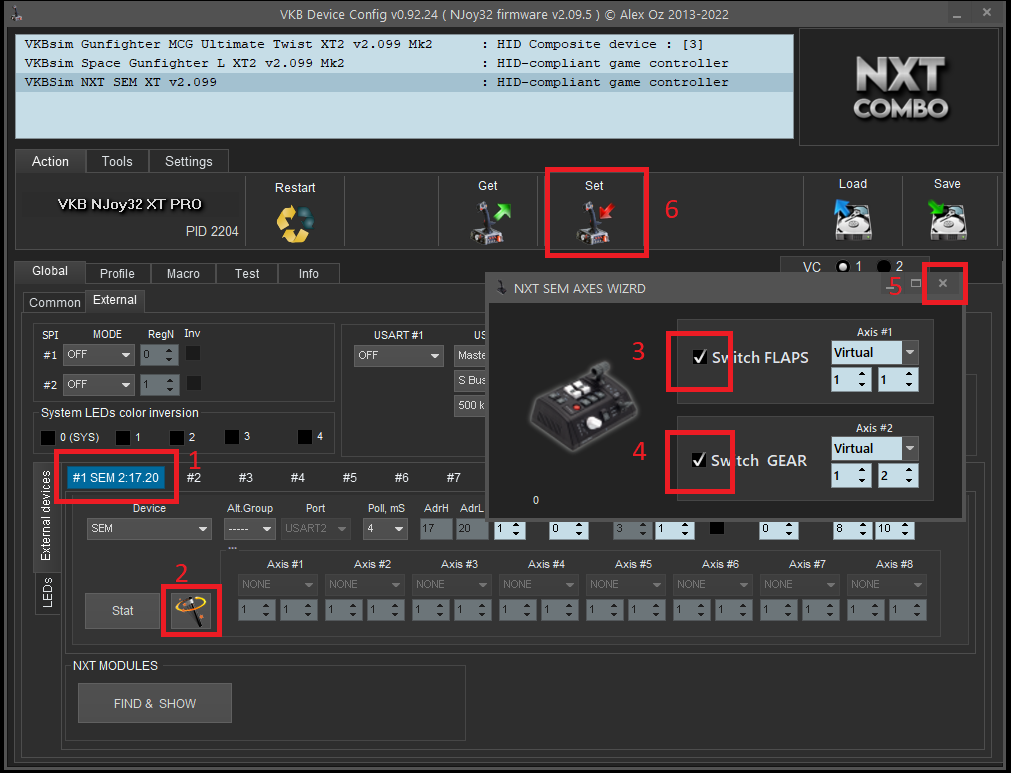Click the FIND & SHOW button
The image size is (1011, 773).
155,703
